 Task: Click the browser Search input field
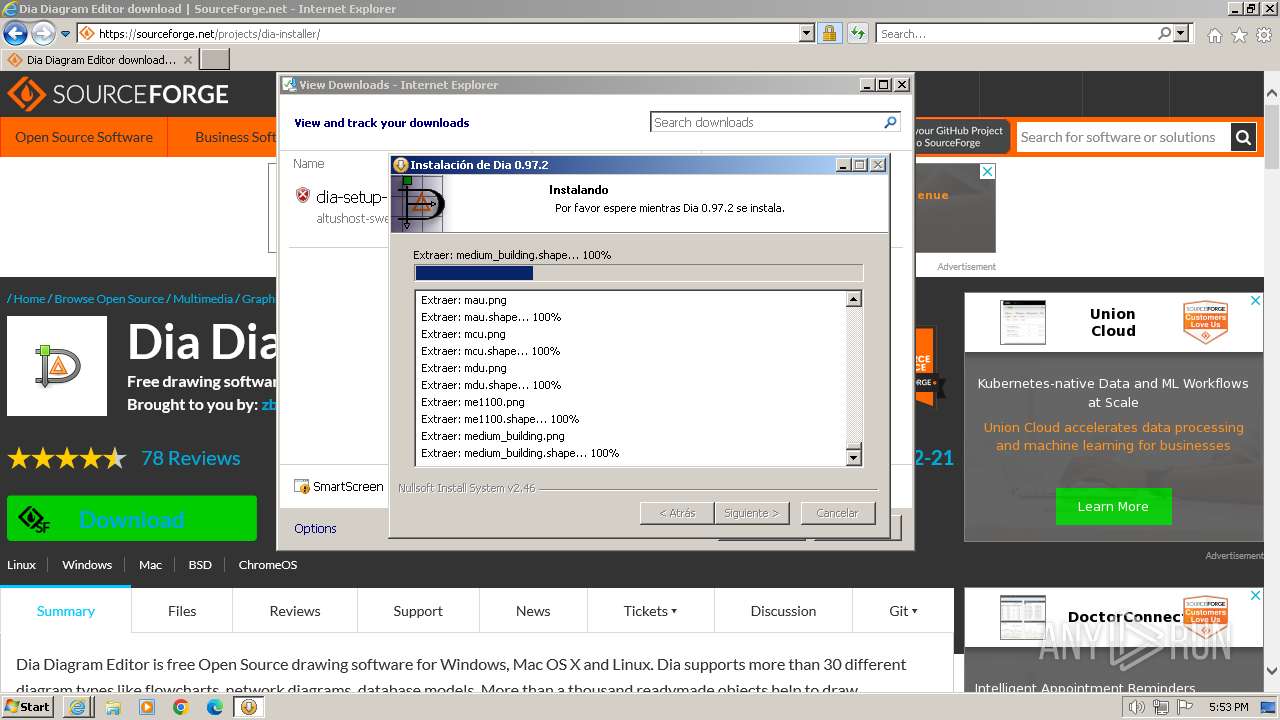(x=1015, y=33)
